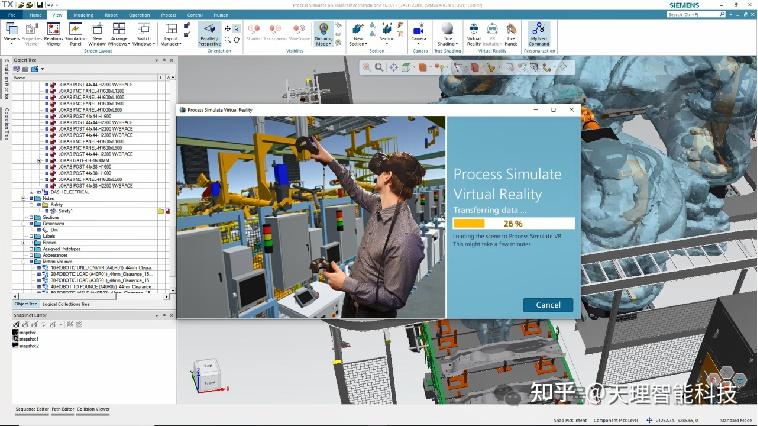
Task: Select snapshot2 in Snapshot Editor
Action: coord(25,346)
